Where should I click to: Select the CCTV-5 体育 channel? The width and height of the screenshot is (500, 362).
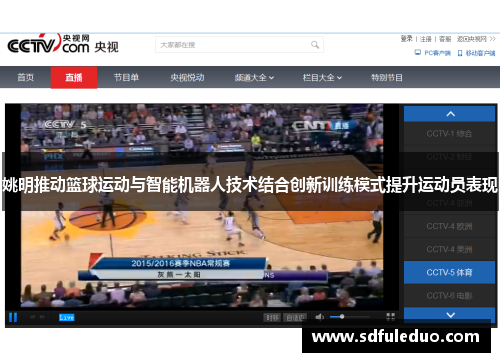coord(449,273)
